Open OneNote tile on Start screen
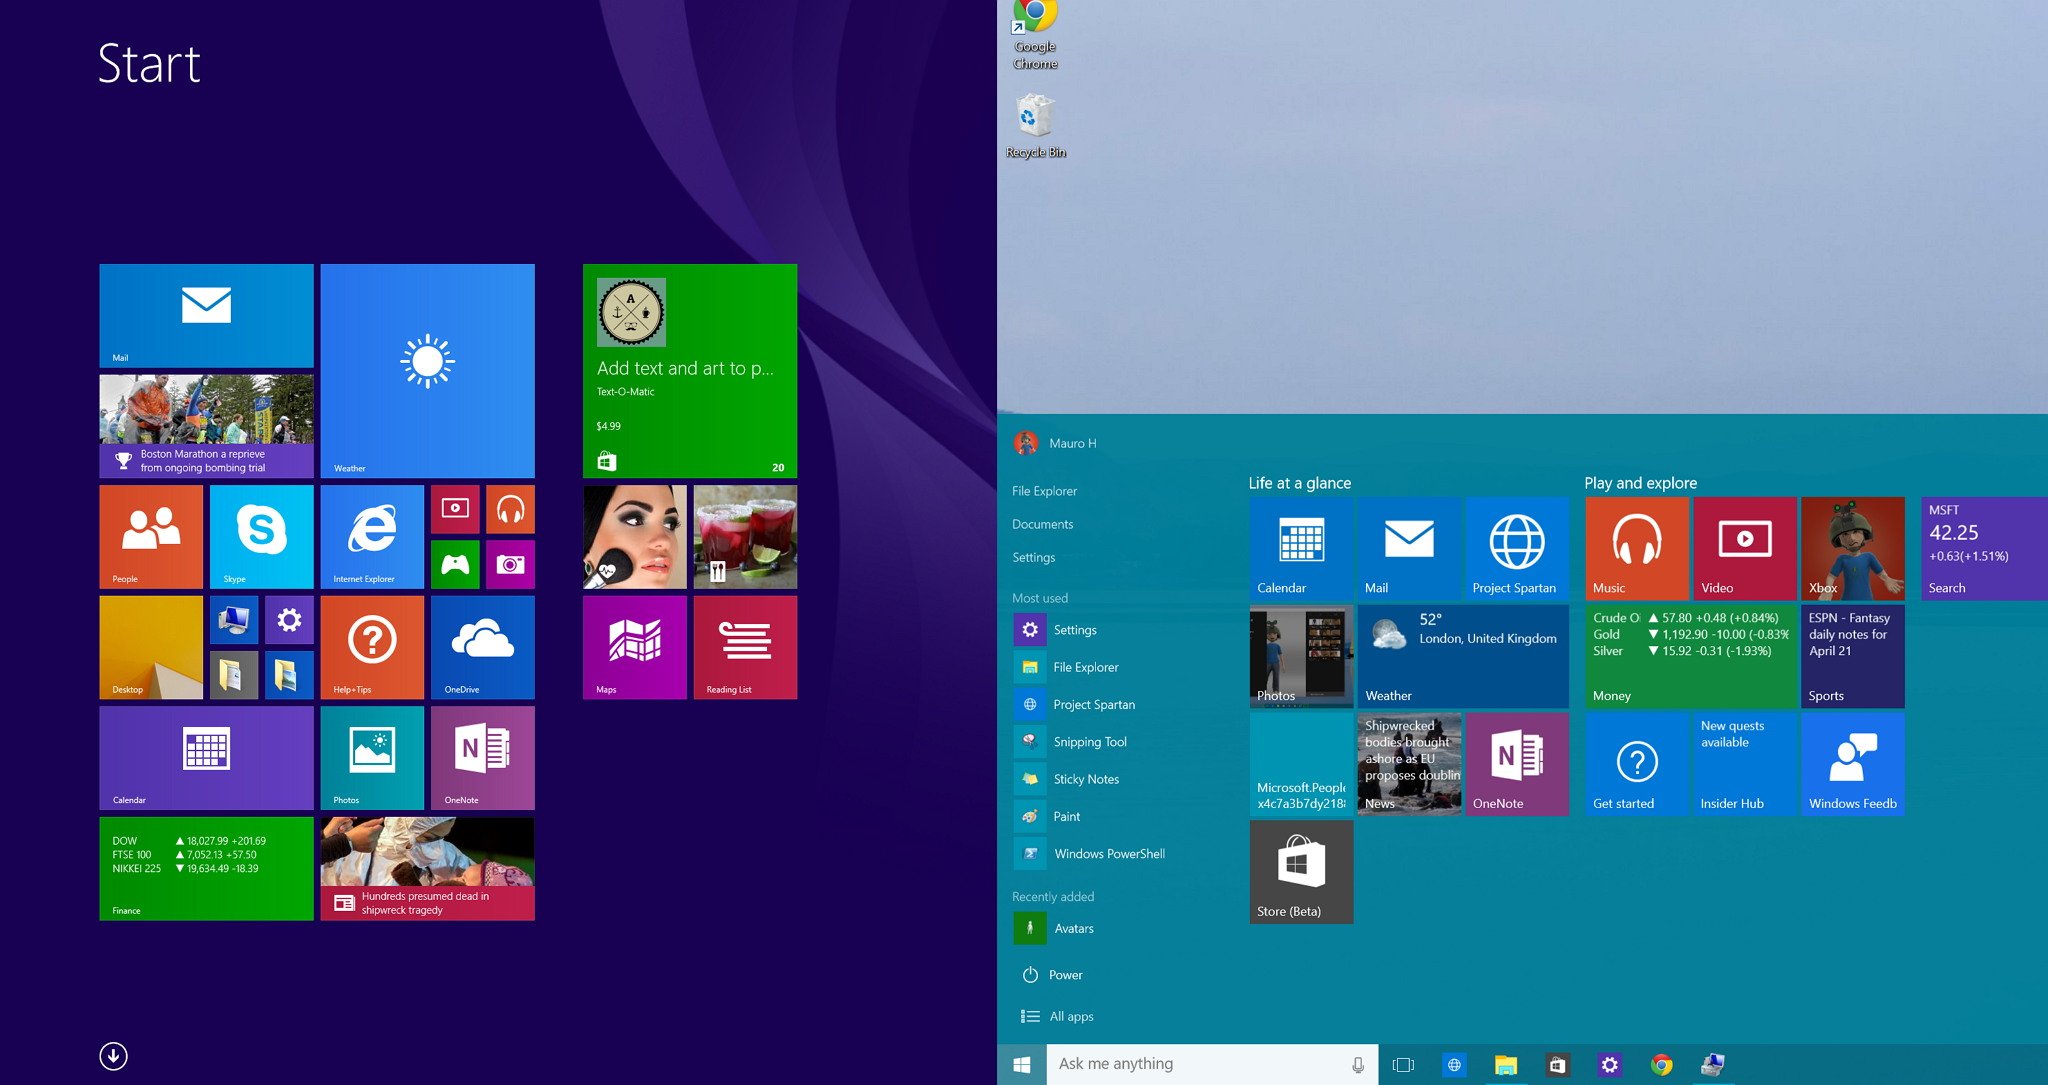 point(482,757)
